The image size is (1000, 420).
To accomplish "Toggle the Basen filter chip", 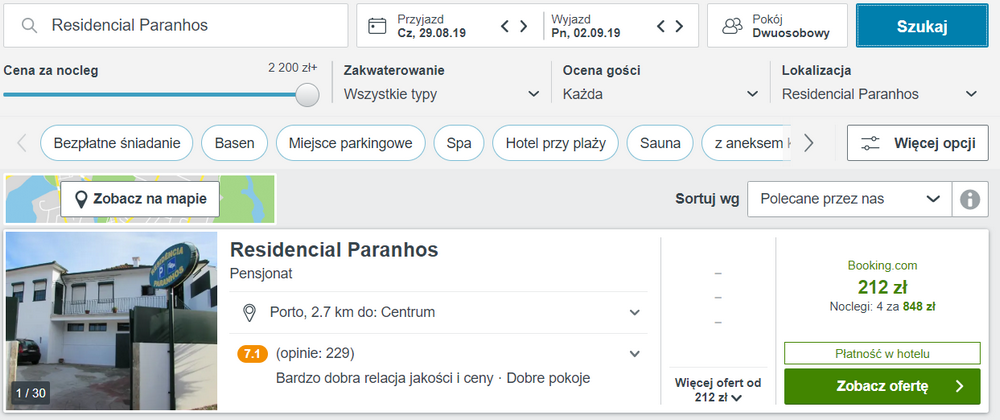I will (x=234, y=143).
